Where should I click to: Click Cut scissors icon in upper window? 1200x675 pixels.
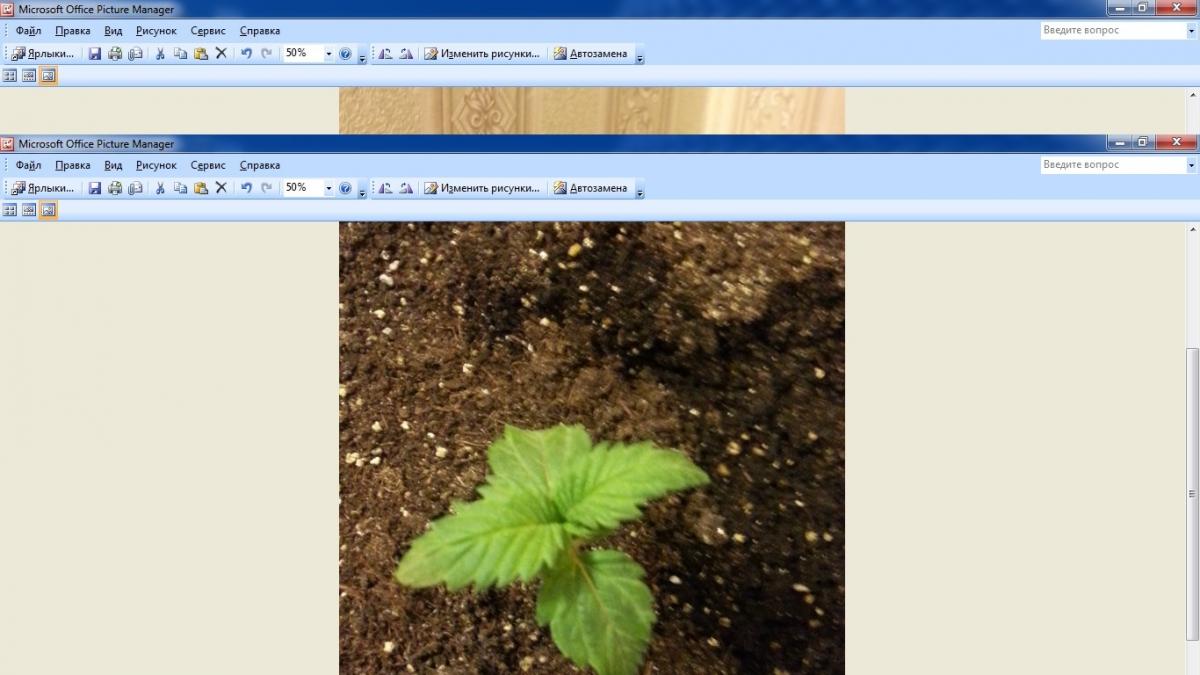tap(160, 54)
